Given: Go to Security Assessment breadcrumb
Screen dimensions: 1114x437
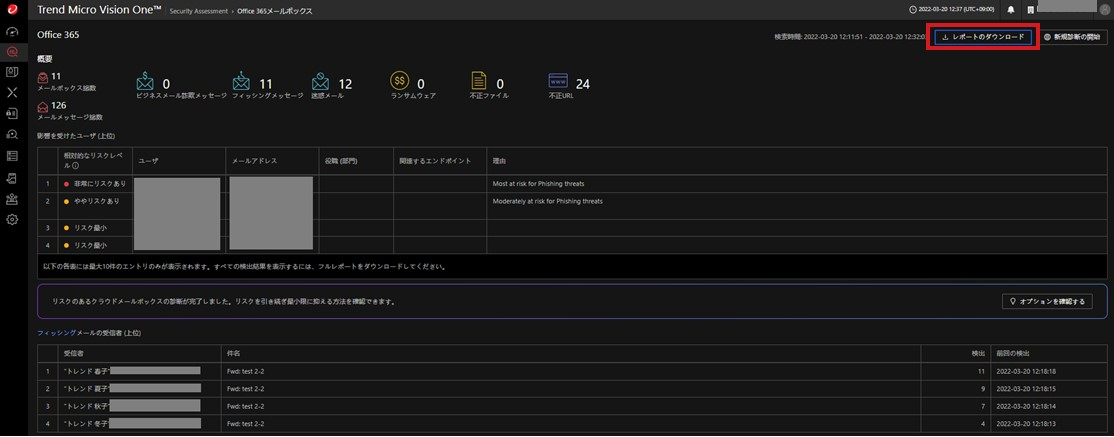Looking at the screenshot, I should [x=198, y=10].
